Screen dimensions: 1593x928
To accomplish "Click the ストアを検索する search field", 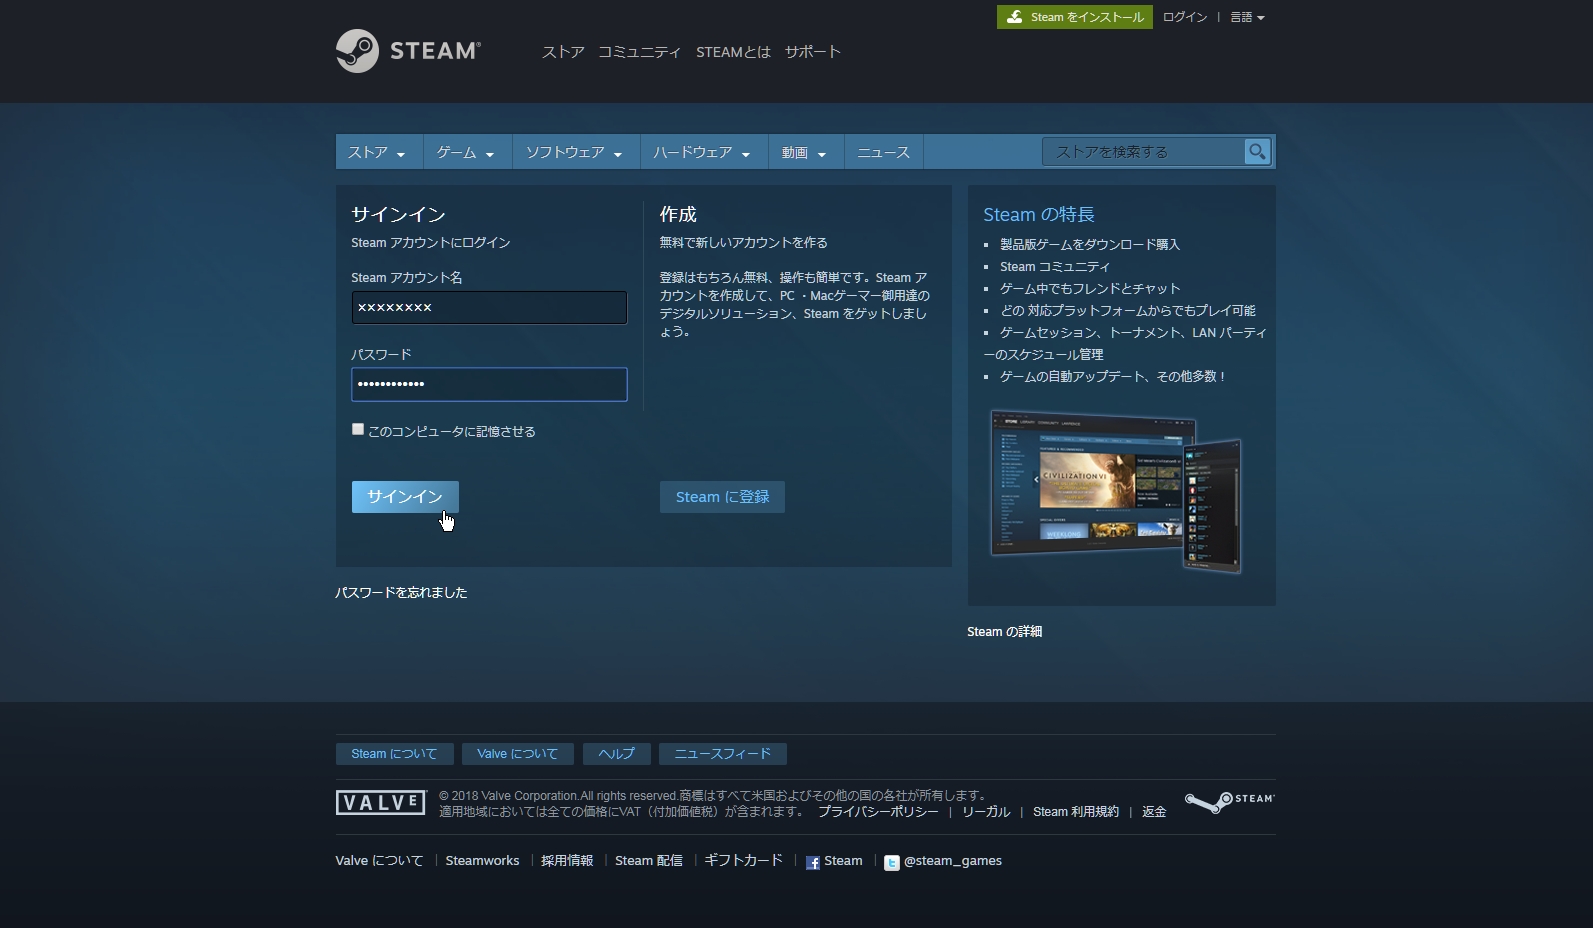I will [x=1143, y=152].
